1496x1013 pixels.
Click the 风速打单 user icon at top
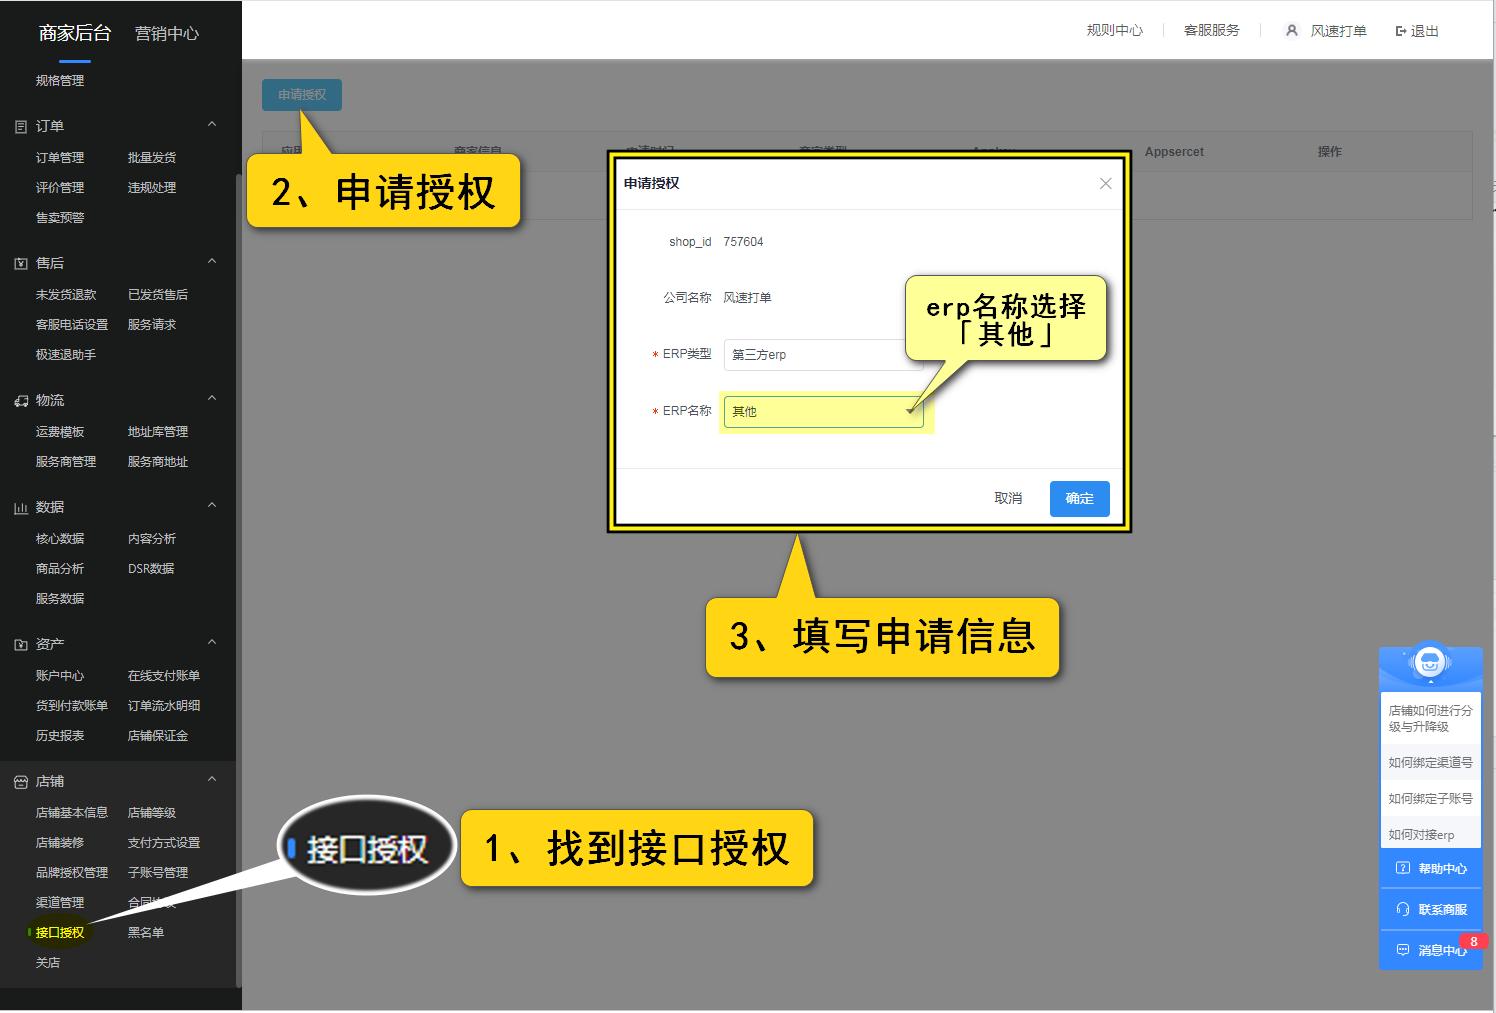tap(1292, 30)
